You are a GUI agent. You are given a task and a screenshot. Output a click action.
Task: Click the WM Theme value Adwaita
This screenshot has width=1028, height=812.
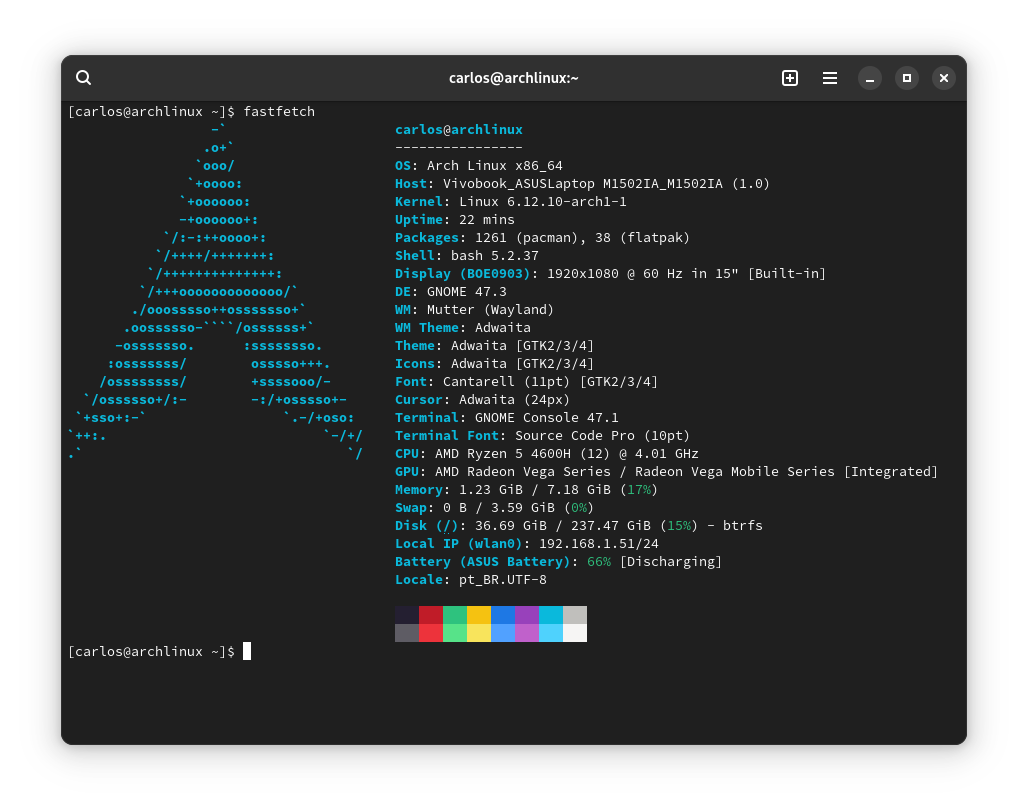[x=503, y=328]
